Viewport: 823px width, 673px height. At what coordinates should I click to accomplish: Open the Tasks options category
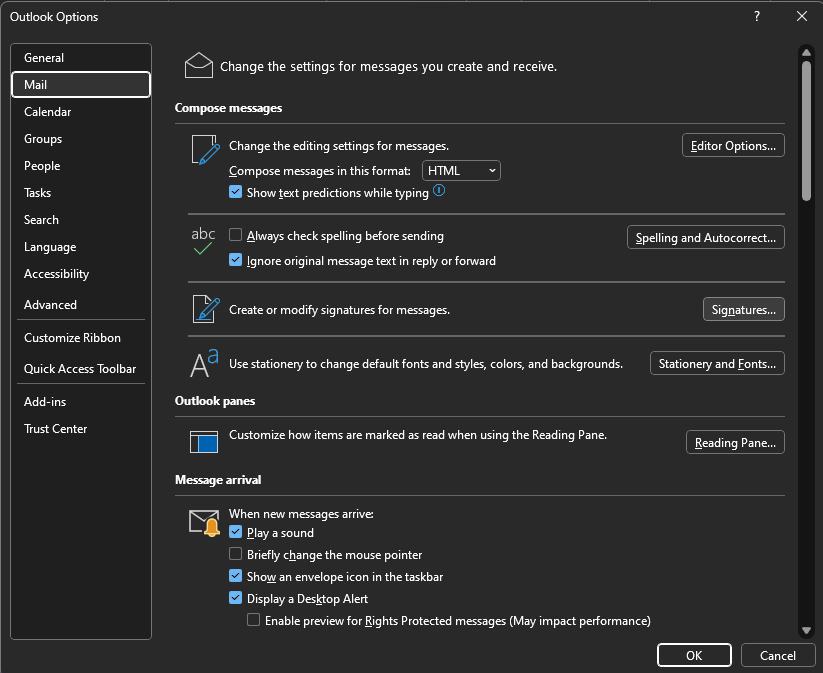pyautogui.click(x=81, y=193)
